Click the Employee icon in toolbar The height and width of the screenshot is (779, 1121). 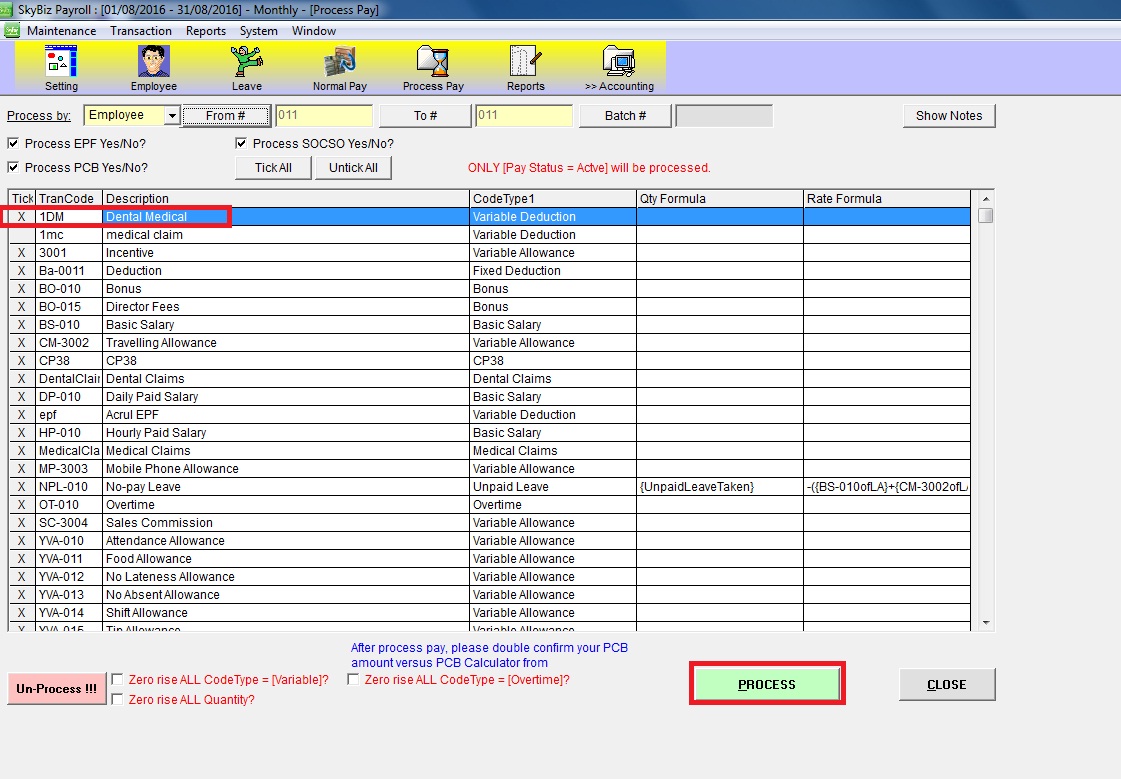coord(153,62)
